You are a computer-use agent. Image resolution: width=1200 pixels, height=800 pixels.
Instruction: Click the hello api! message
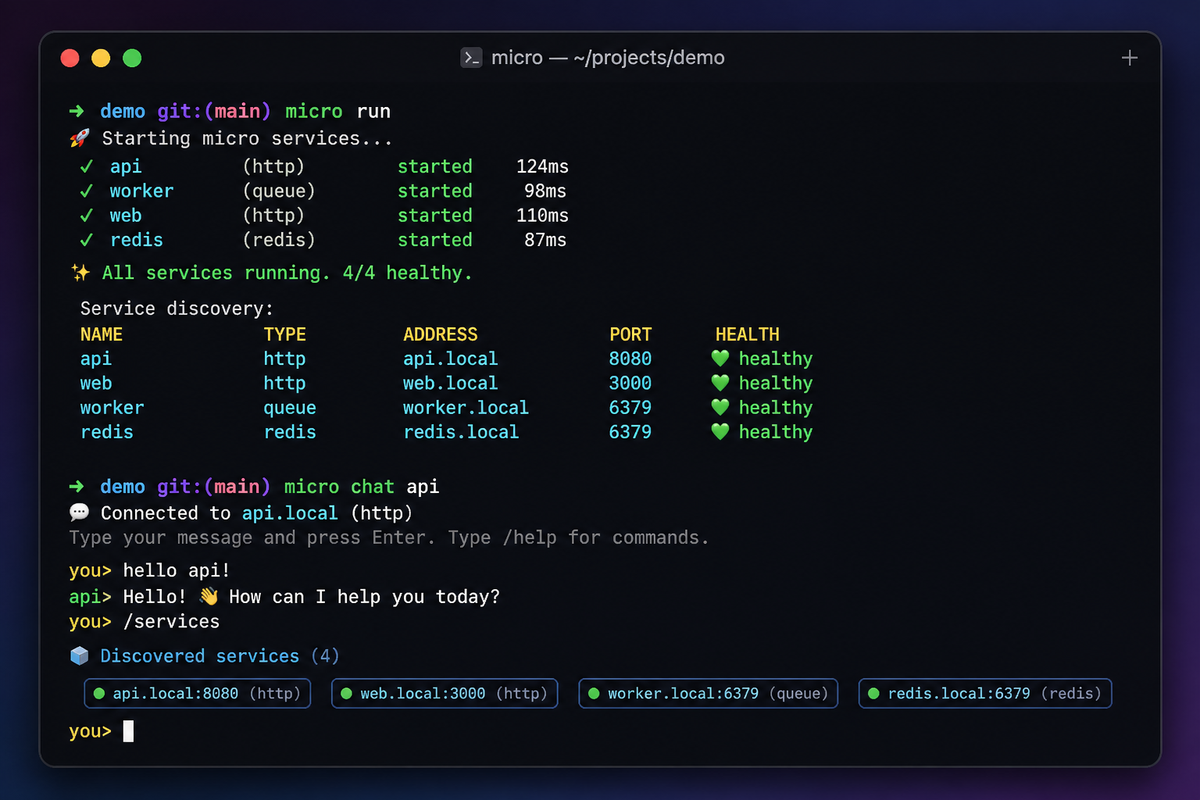[176, 572]
